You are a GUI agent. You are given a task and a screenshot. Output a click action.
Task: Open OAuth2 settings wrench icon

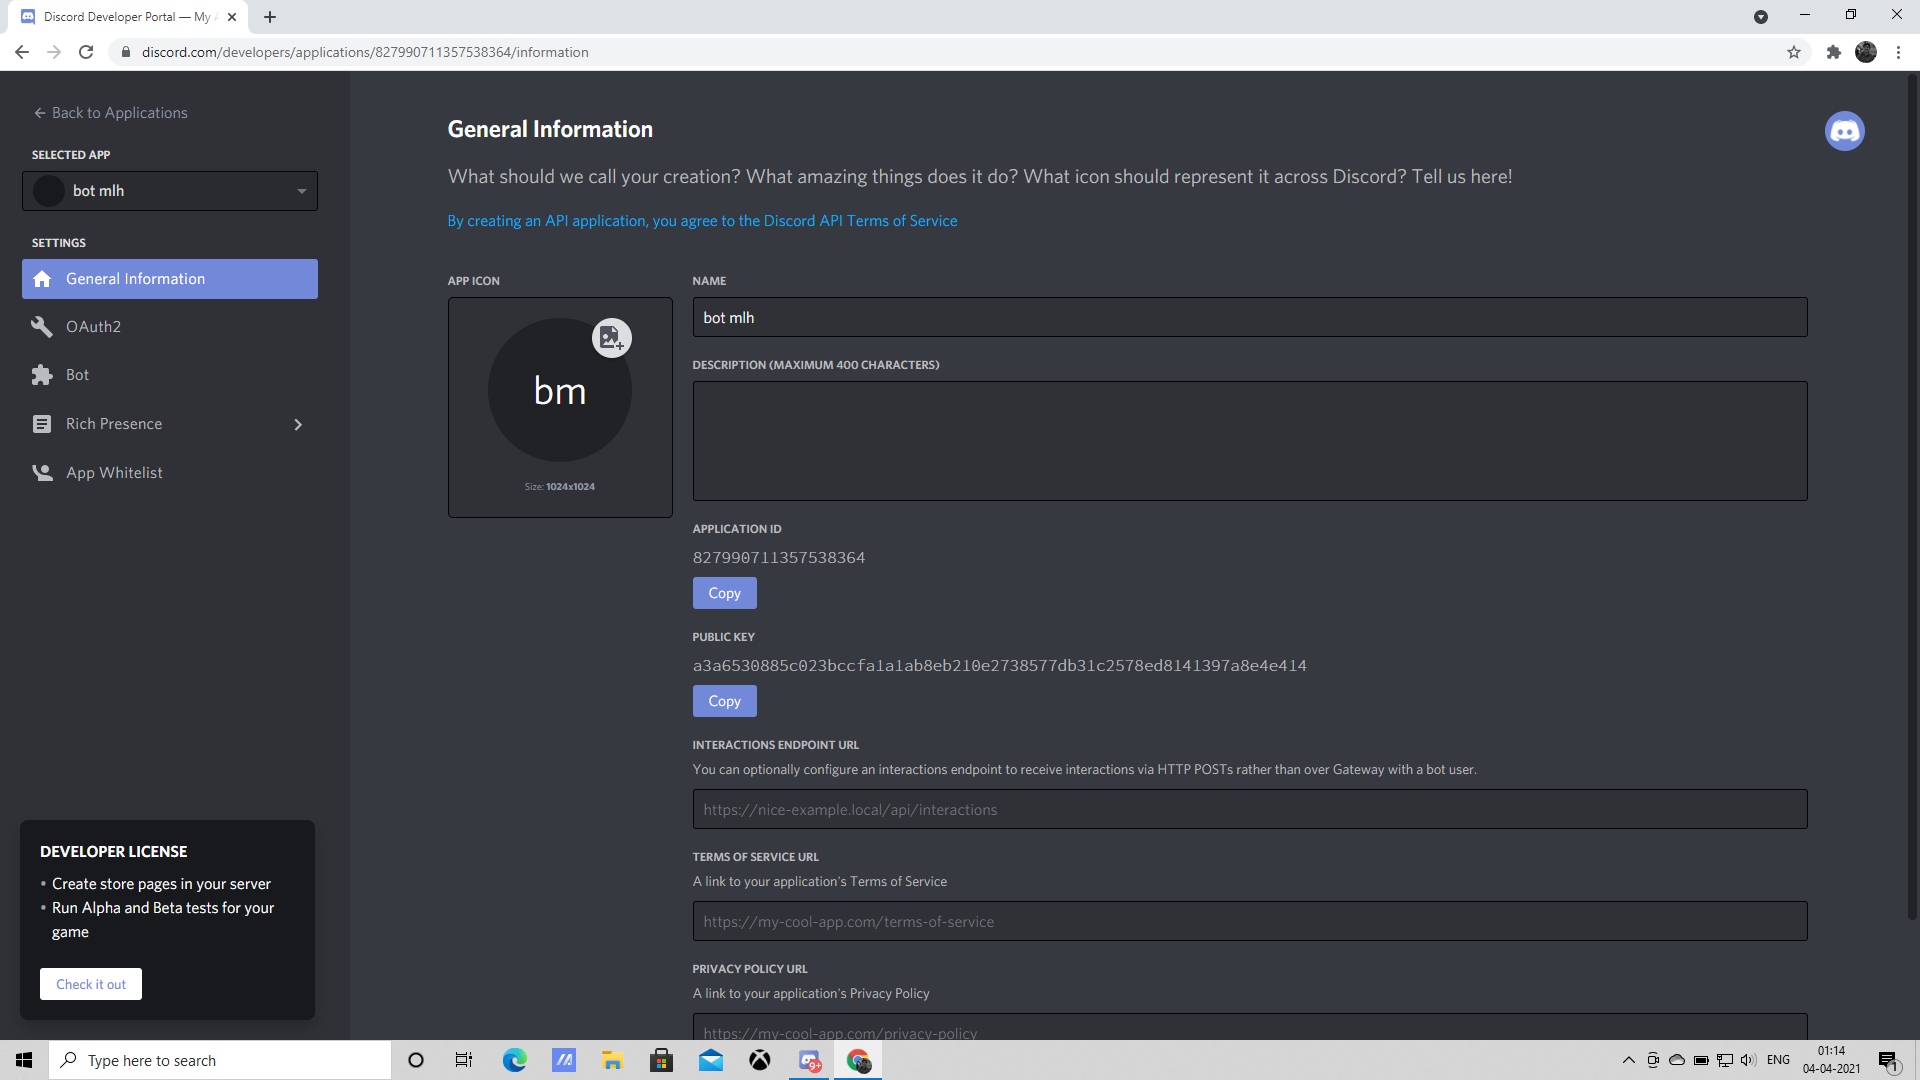[42, 327]
